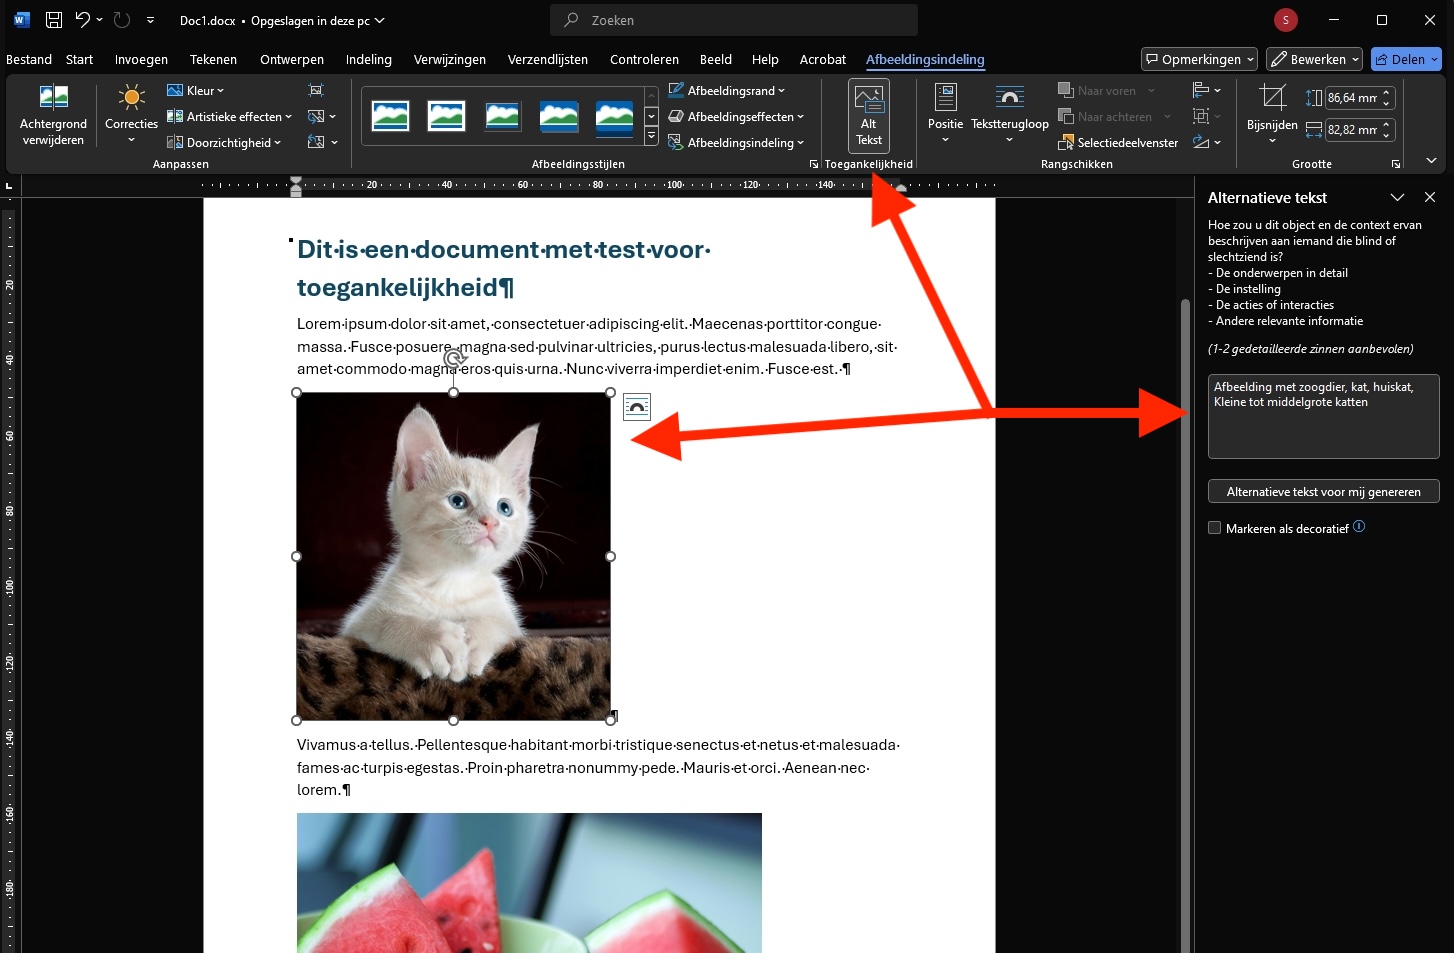Screen dimensions: 1454x953
Task: Open the Bestand menu
Action: click(29, 59)
